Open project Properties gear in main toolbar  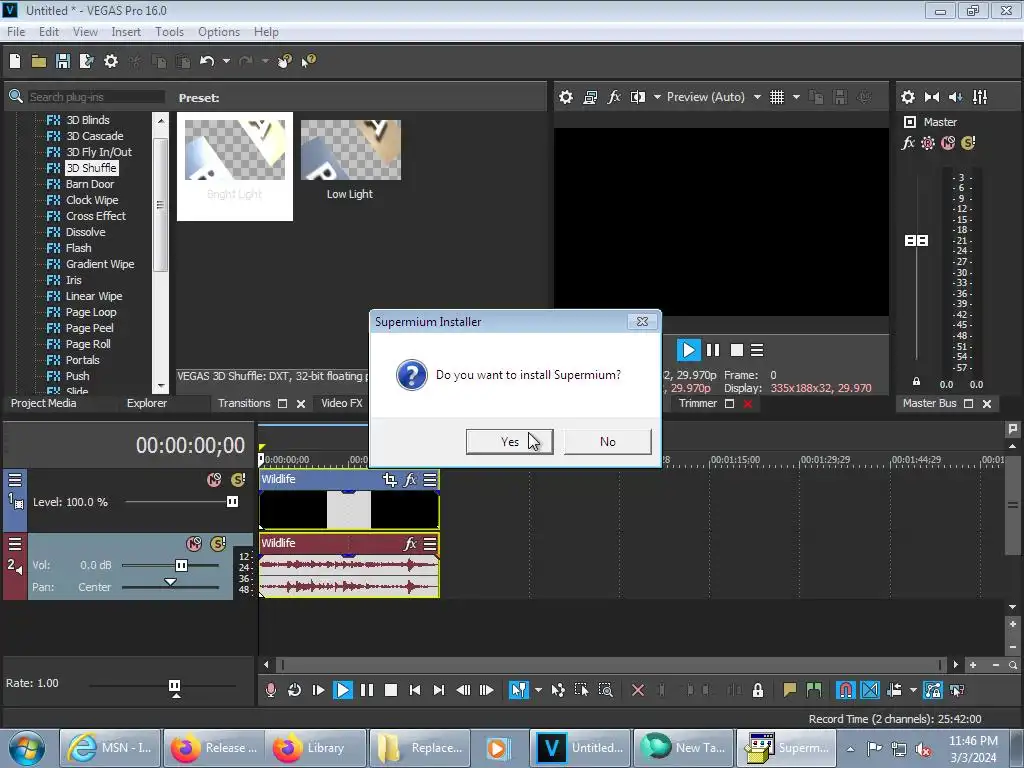coord(111,61)
